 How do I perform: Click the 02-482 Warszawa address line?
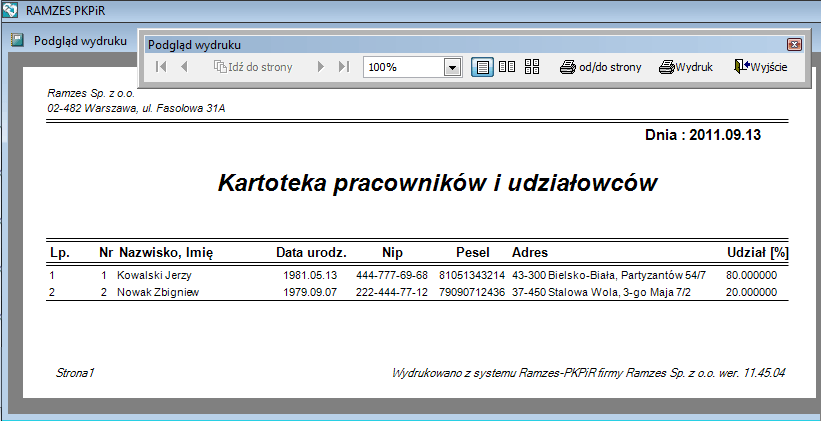[x=136, y=108]
